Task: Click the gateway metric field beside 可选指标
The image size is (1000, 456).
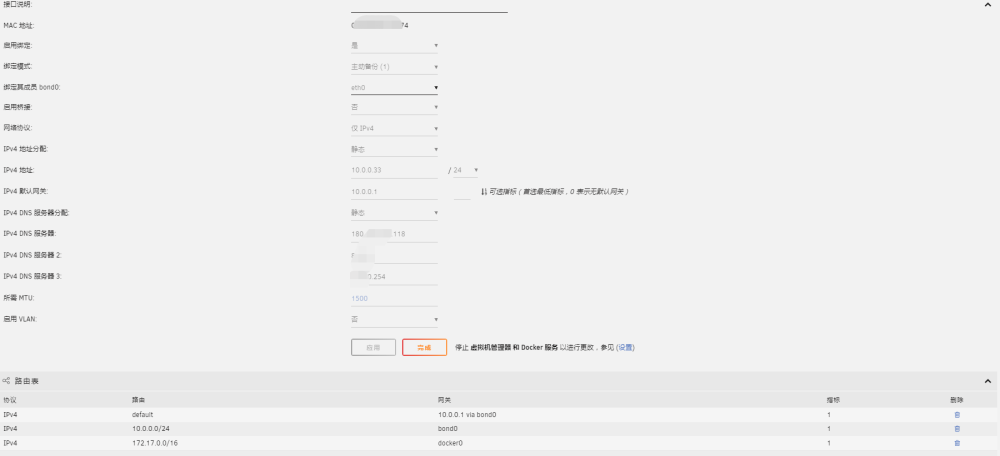Action: point(462,191)
